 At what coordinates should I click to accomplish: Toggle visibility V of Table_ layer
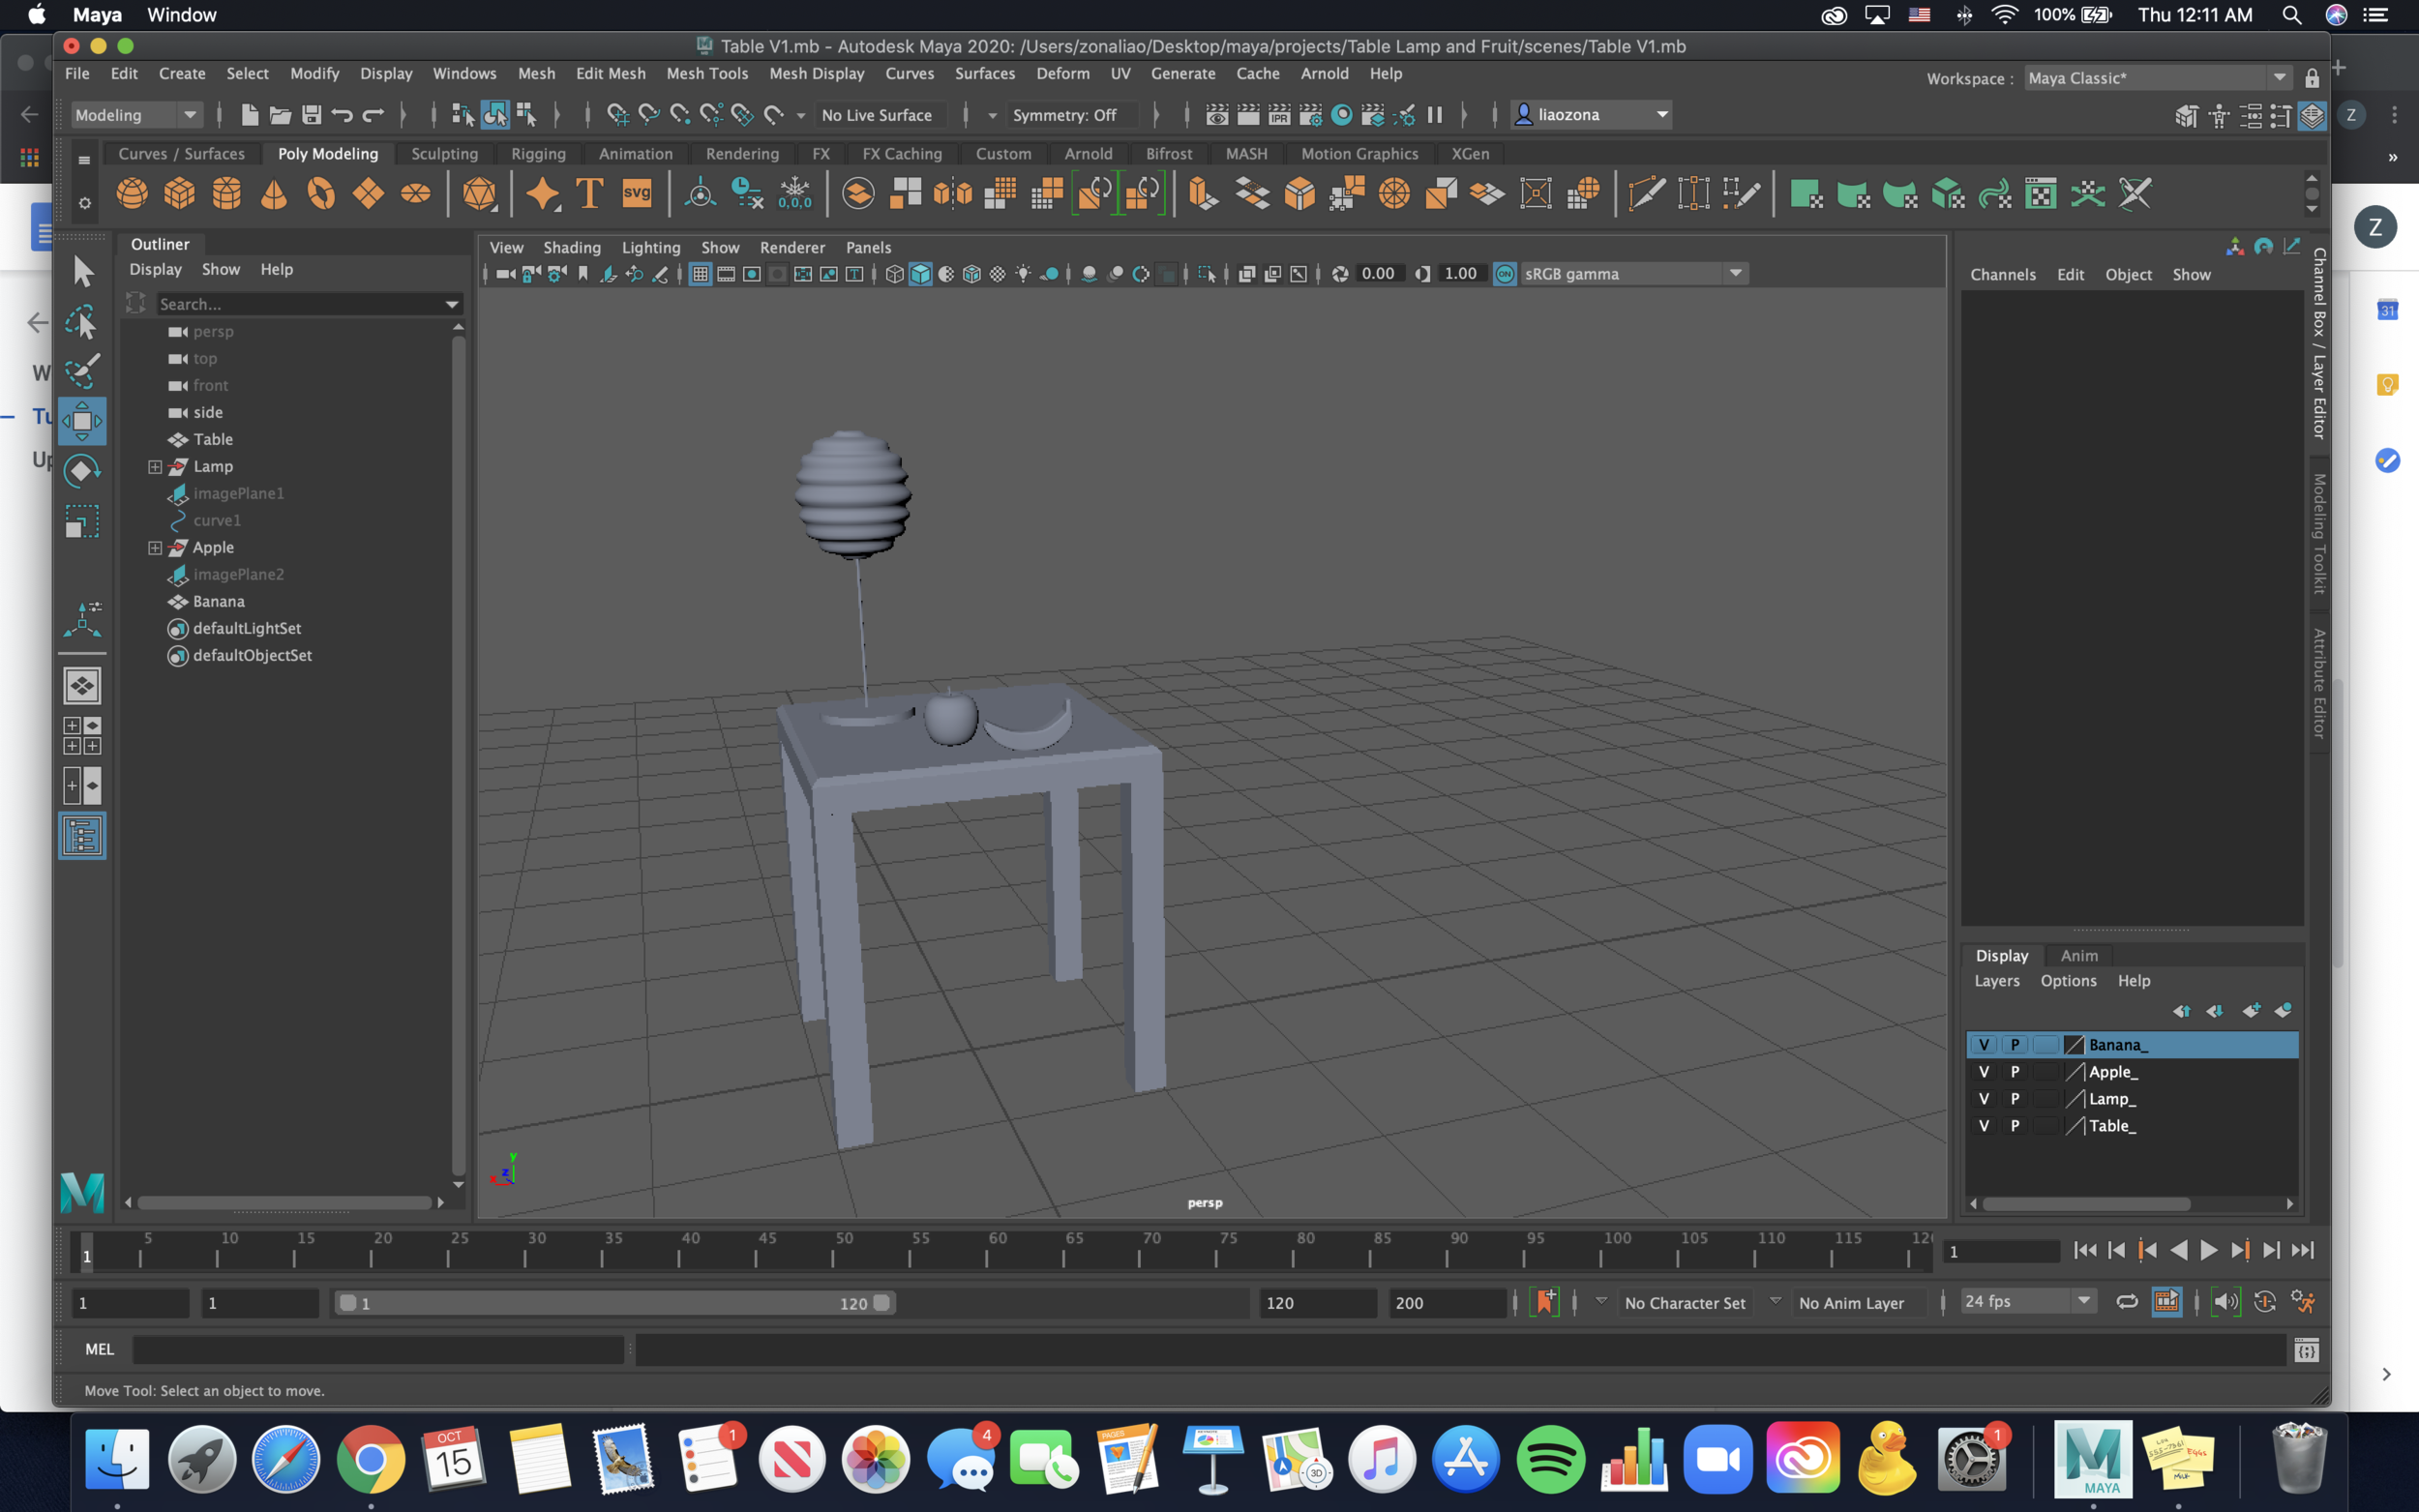click(x=1984, y=1125)
